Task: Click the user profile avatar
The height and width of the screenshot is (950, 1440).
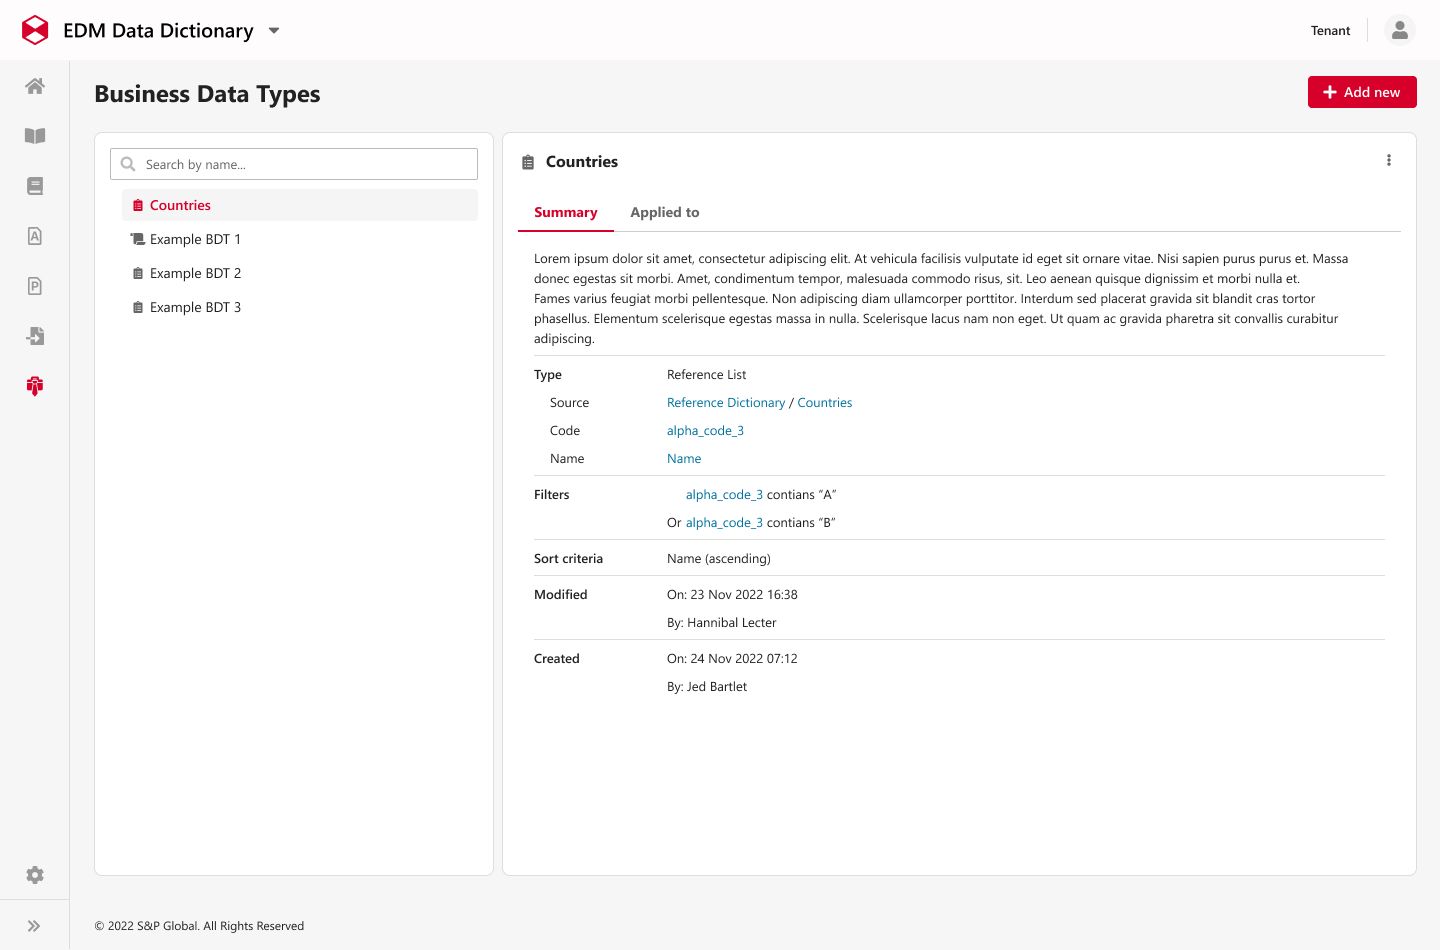Action: pos(1400,30)
